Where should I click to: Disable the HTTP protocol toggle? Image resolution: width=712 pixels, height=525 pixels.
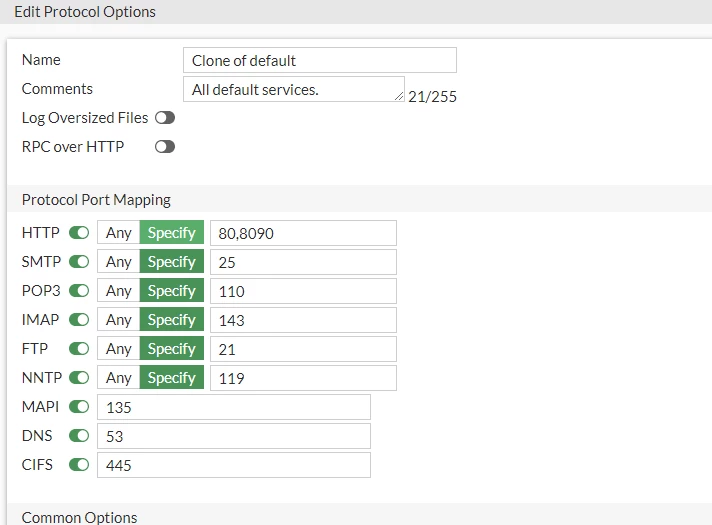tap(79, 233)
